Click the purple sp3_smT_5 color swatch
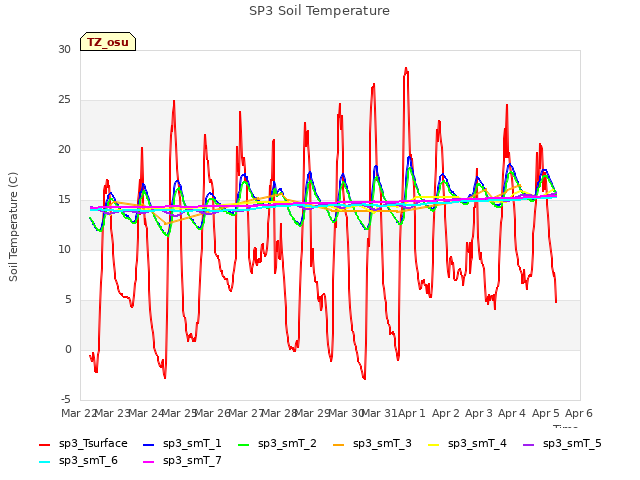 529,444
